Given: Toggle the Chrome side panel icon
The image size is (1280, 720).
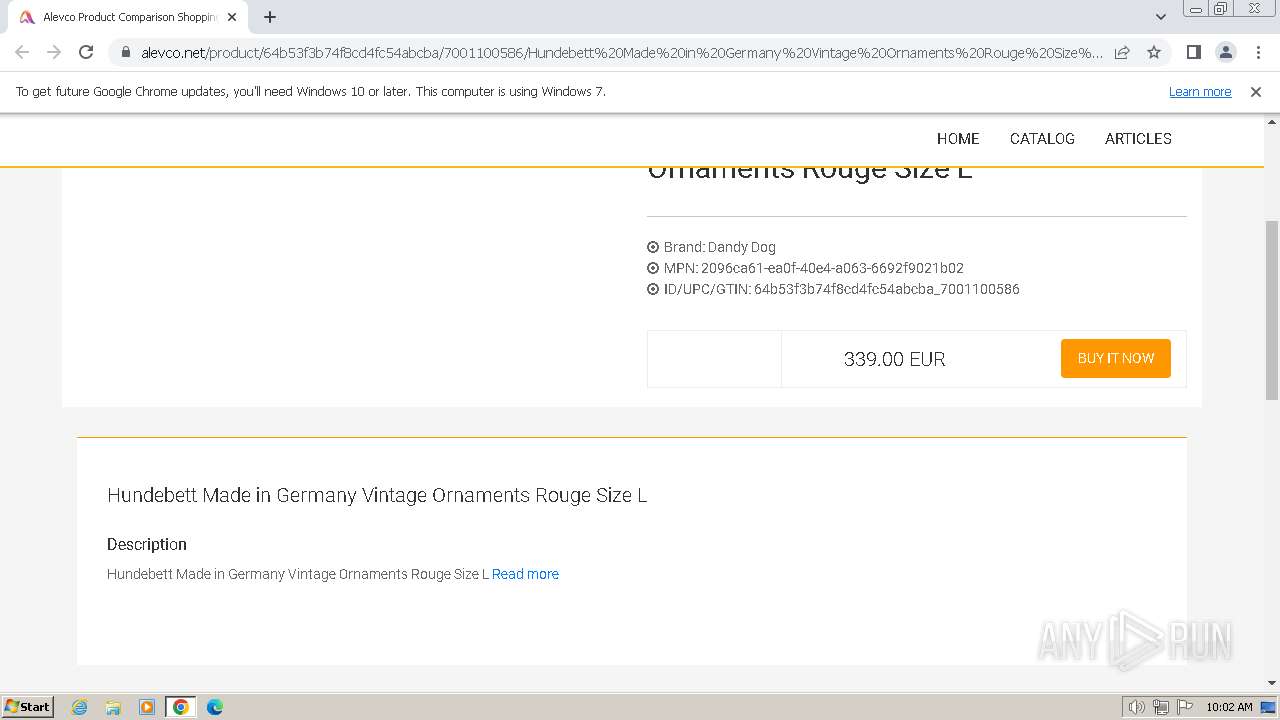Looking at the screenshot, I should [1193, 52].
